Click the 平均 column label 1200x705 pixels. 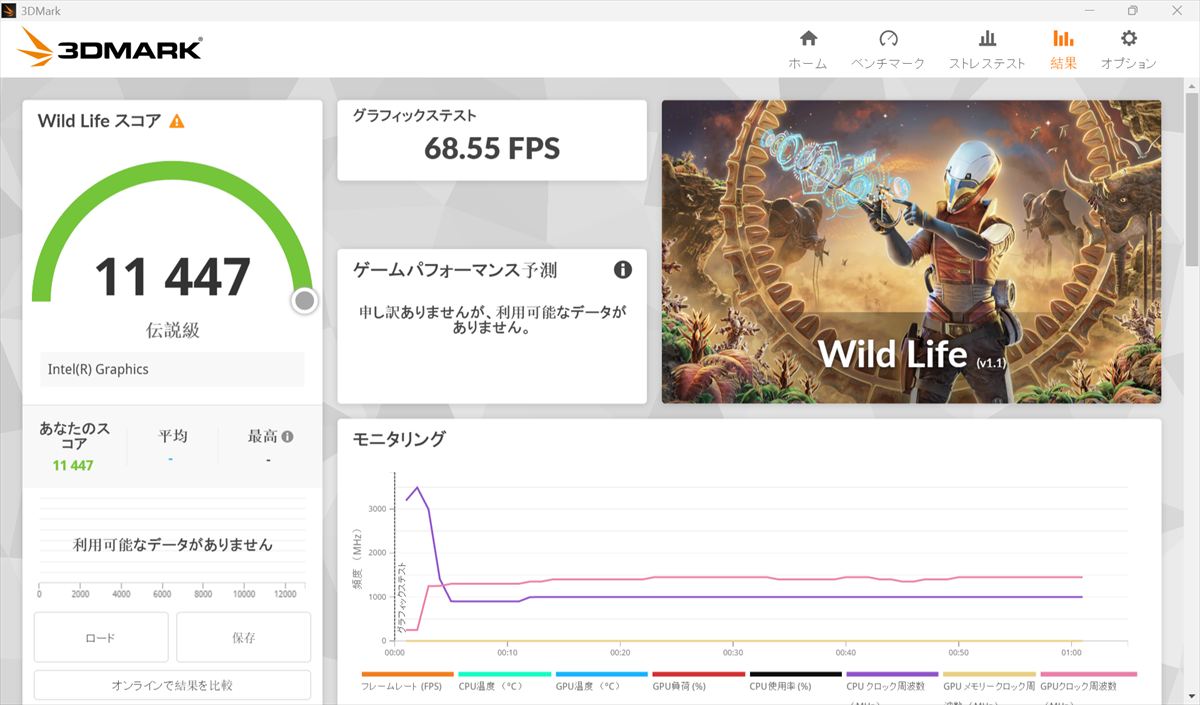172,437
